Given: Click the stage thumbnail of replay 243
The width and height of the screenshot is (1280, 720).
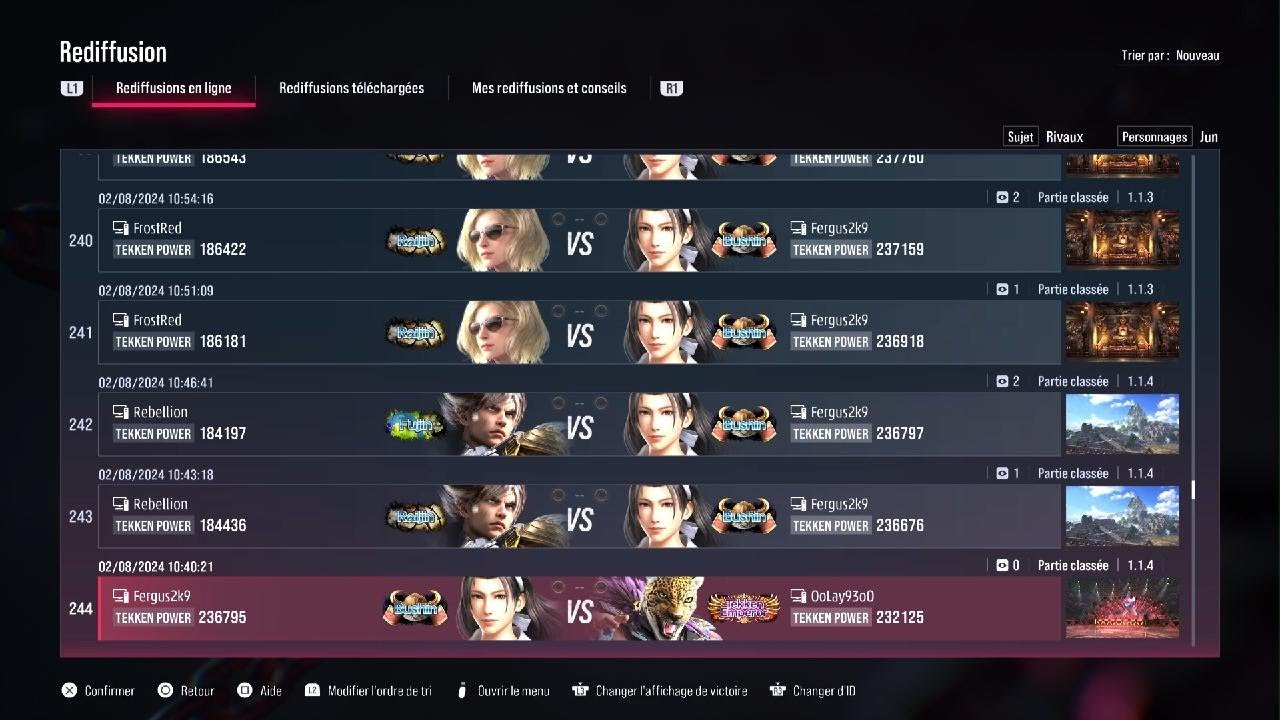Looking at the screenshot, I should click(1122, 516).
